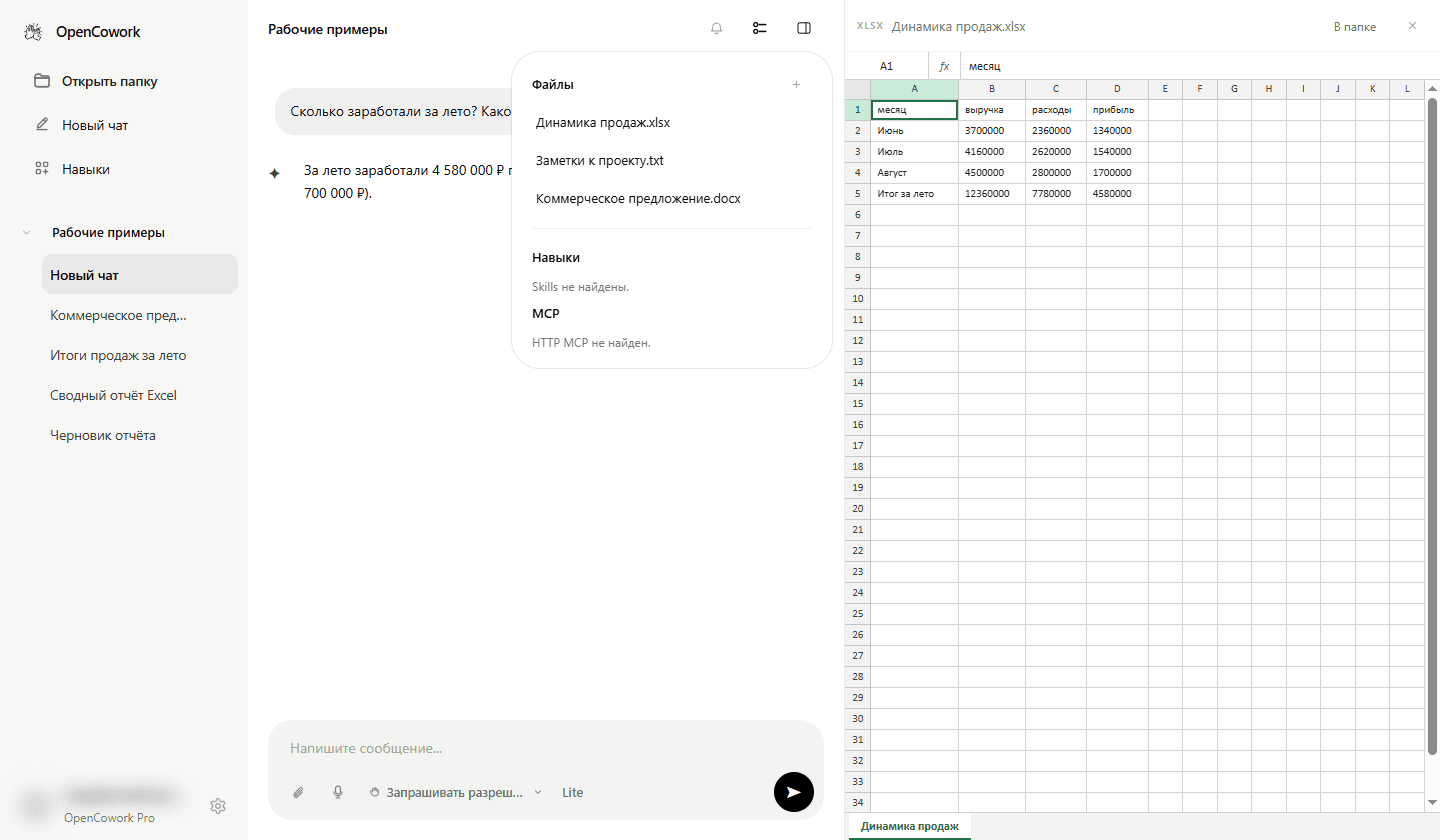The image size is (1440, 840).
Task: Toggle the files and skills list icon
Action: [760, 29]
